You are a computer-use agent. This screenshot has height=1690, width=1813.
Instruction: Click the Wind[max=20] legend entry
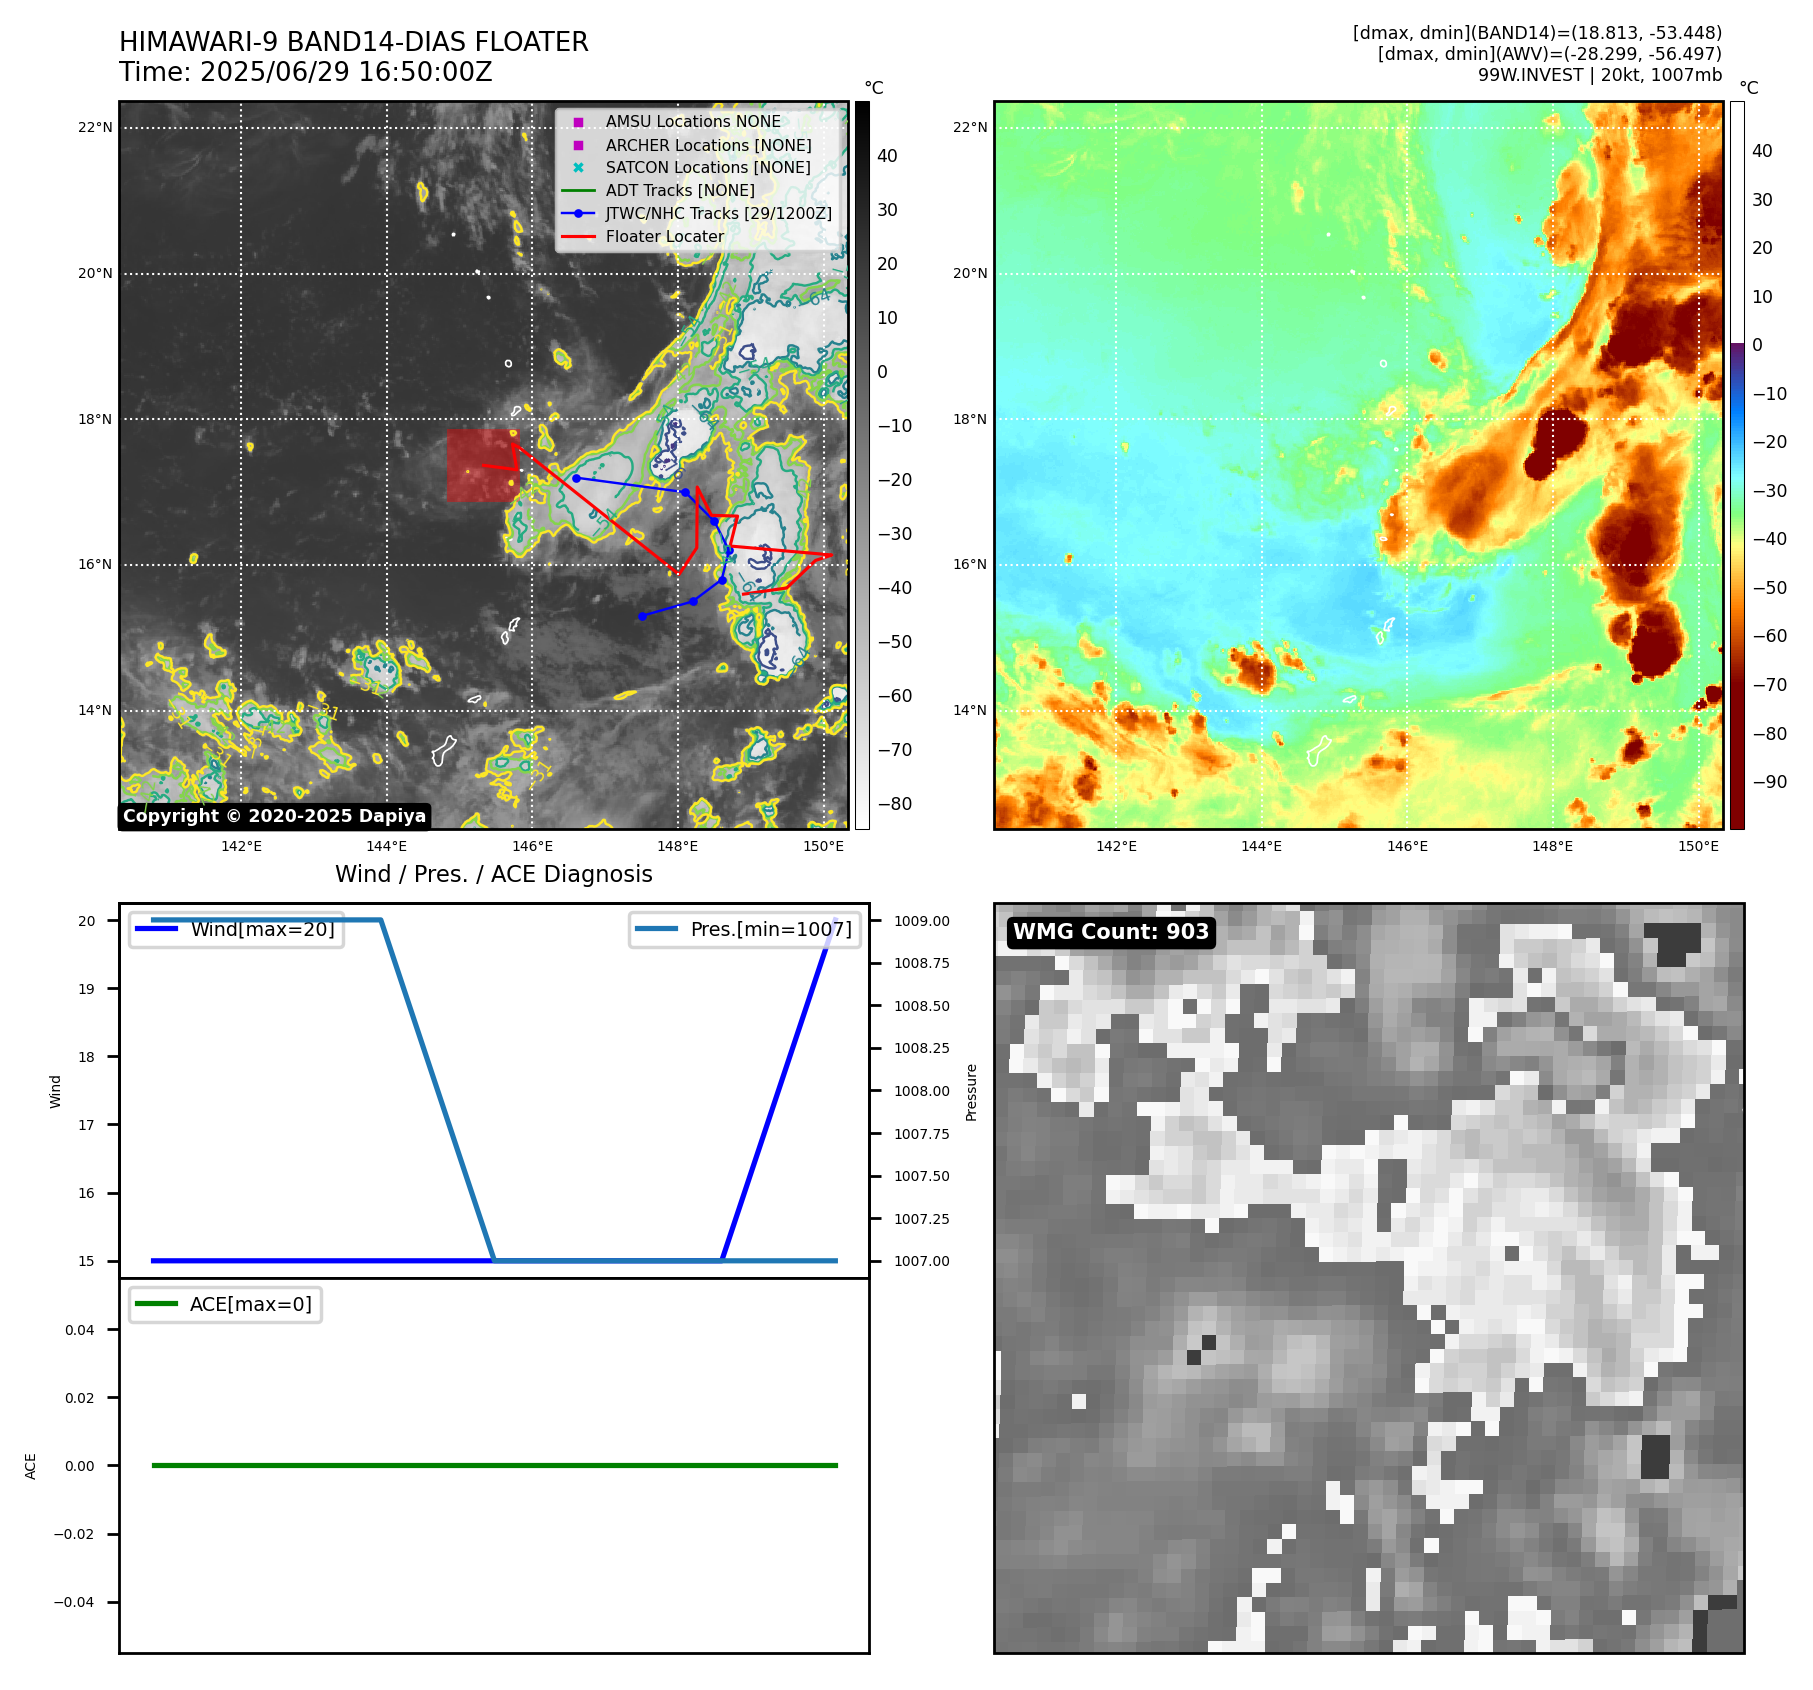[237, 929]
